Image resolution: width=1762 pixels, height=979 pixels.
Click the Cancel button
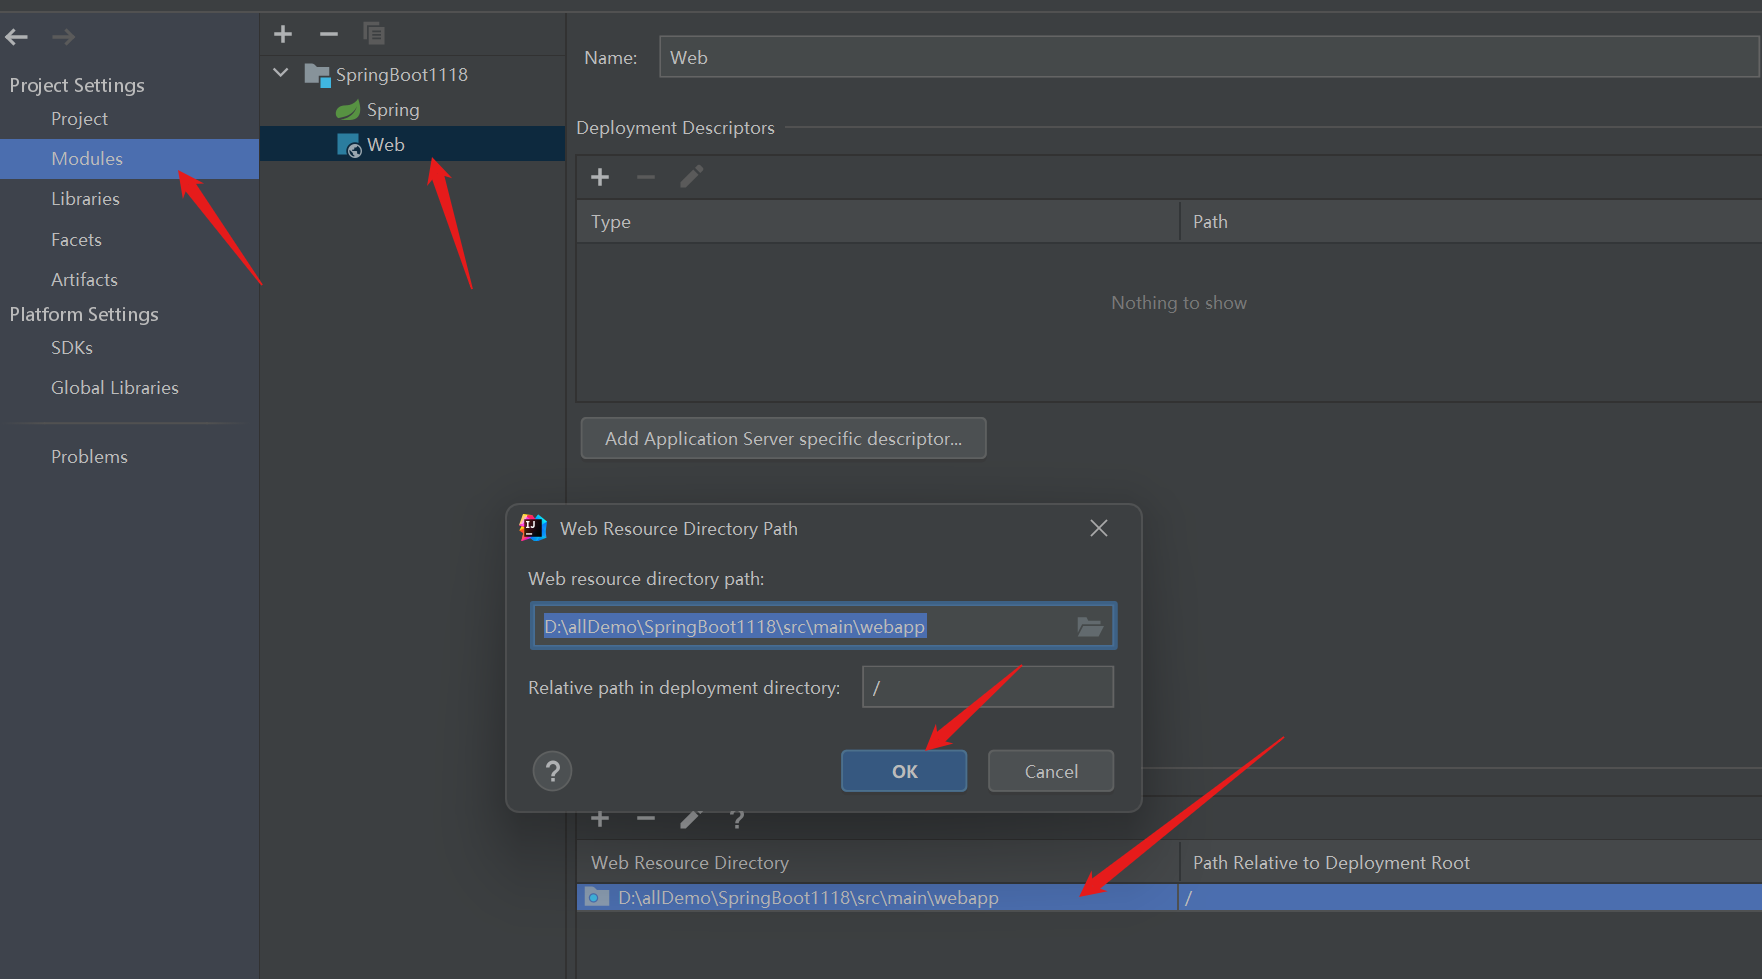tap(1051, 771)
